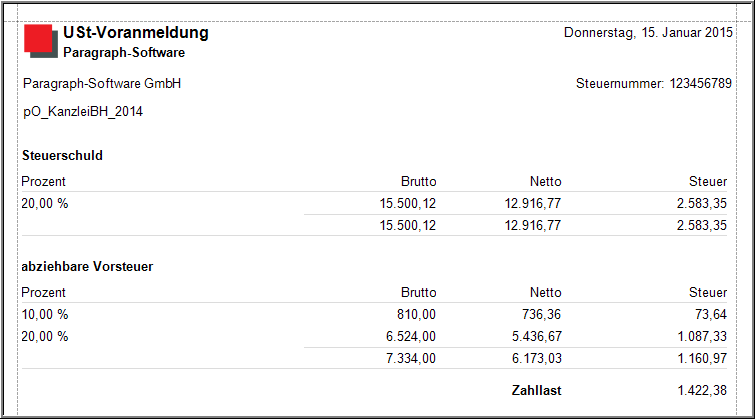The height and width of the screenshot is (419, 755).
Task: Click the Zahllast label
Action: click(x=536, y=391)
